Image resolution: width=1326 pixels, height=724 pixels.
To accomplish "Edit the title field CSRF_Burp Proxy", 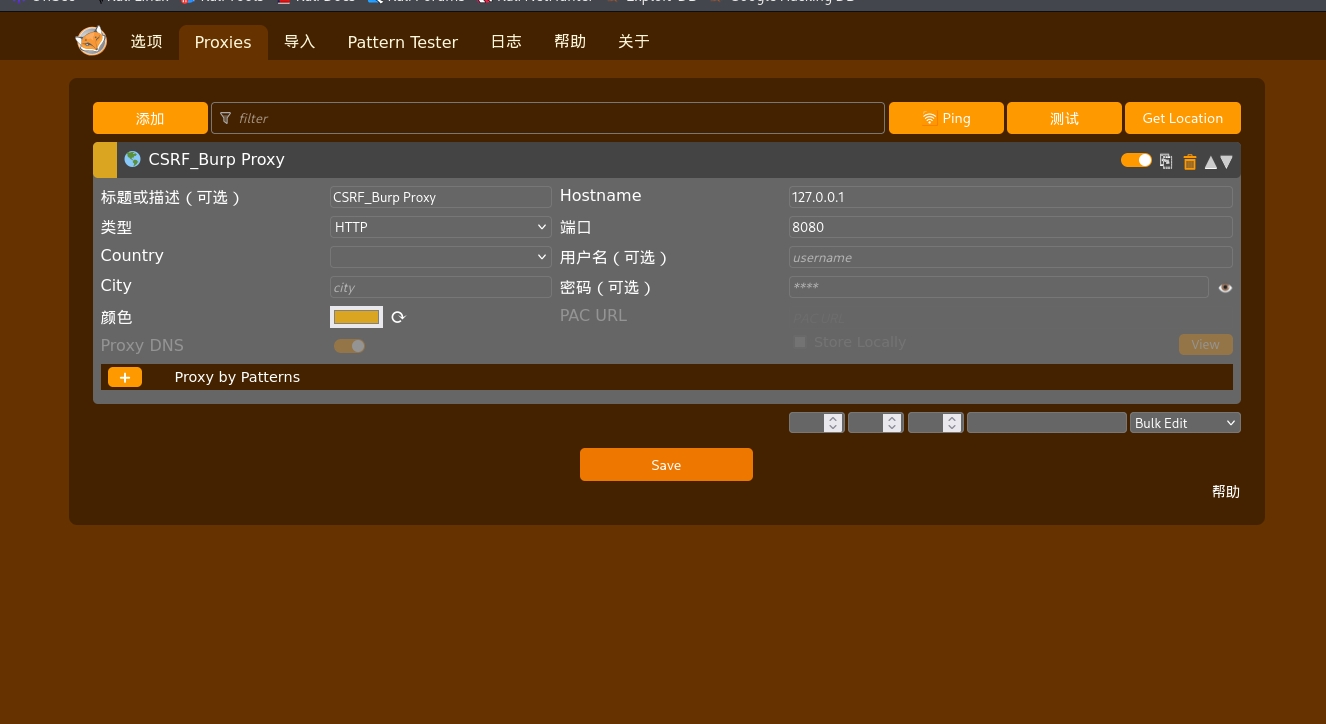I will point(441,197).
